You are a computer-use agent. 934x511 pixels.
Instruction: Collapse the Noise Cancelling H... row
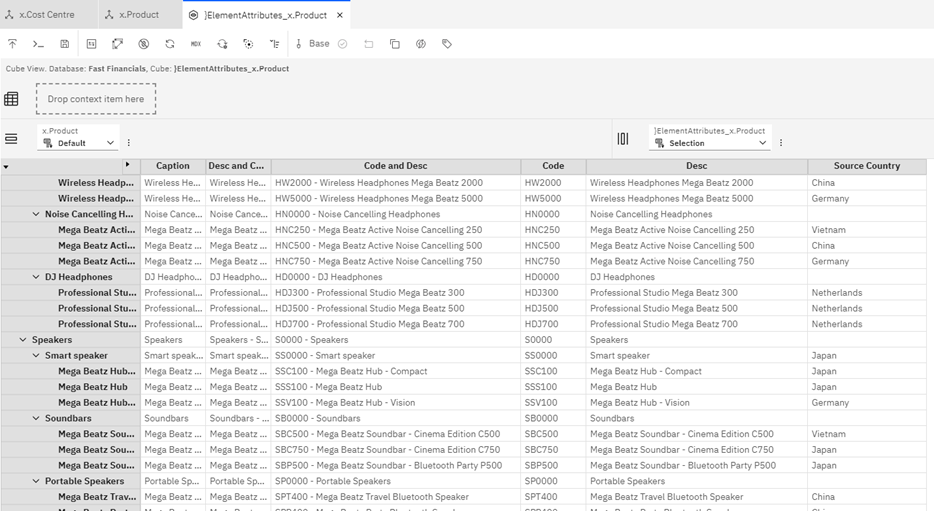pos(36,214)
